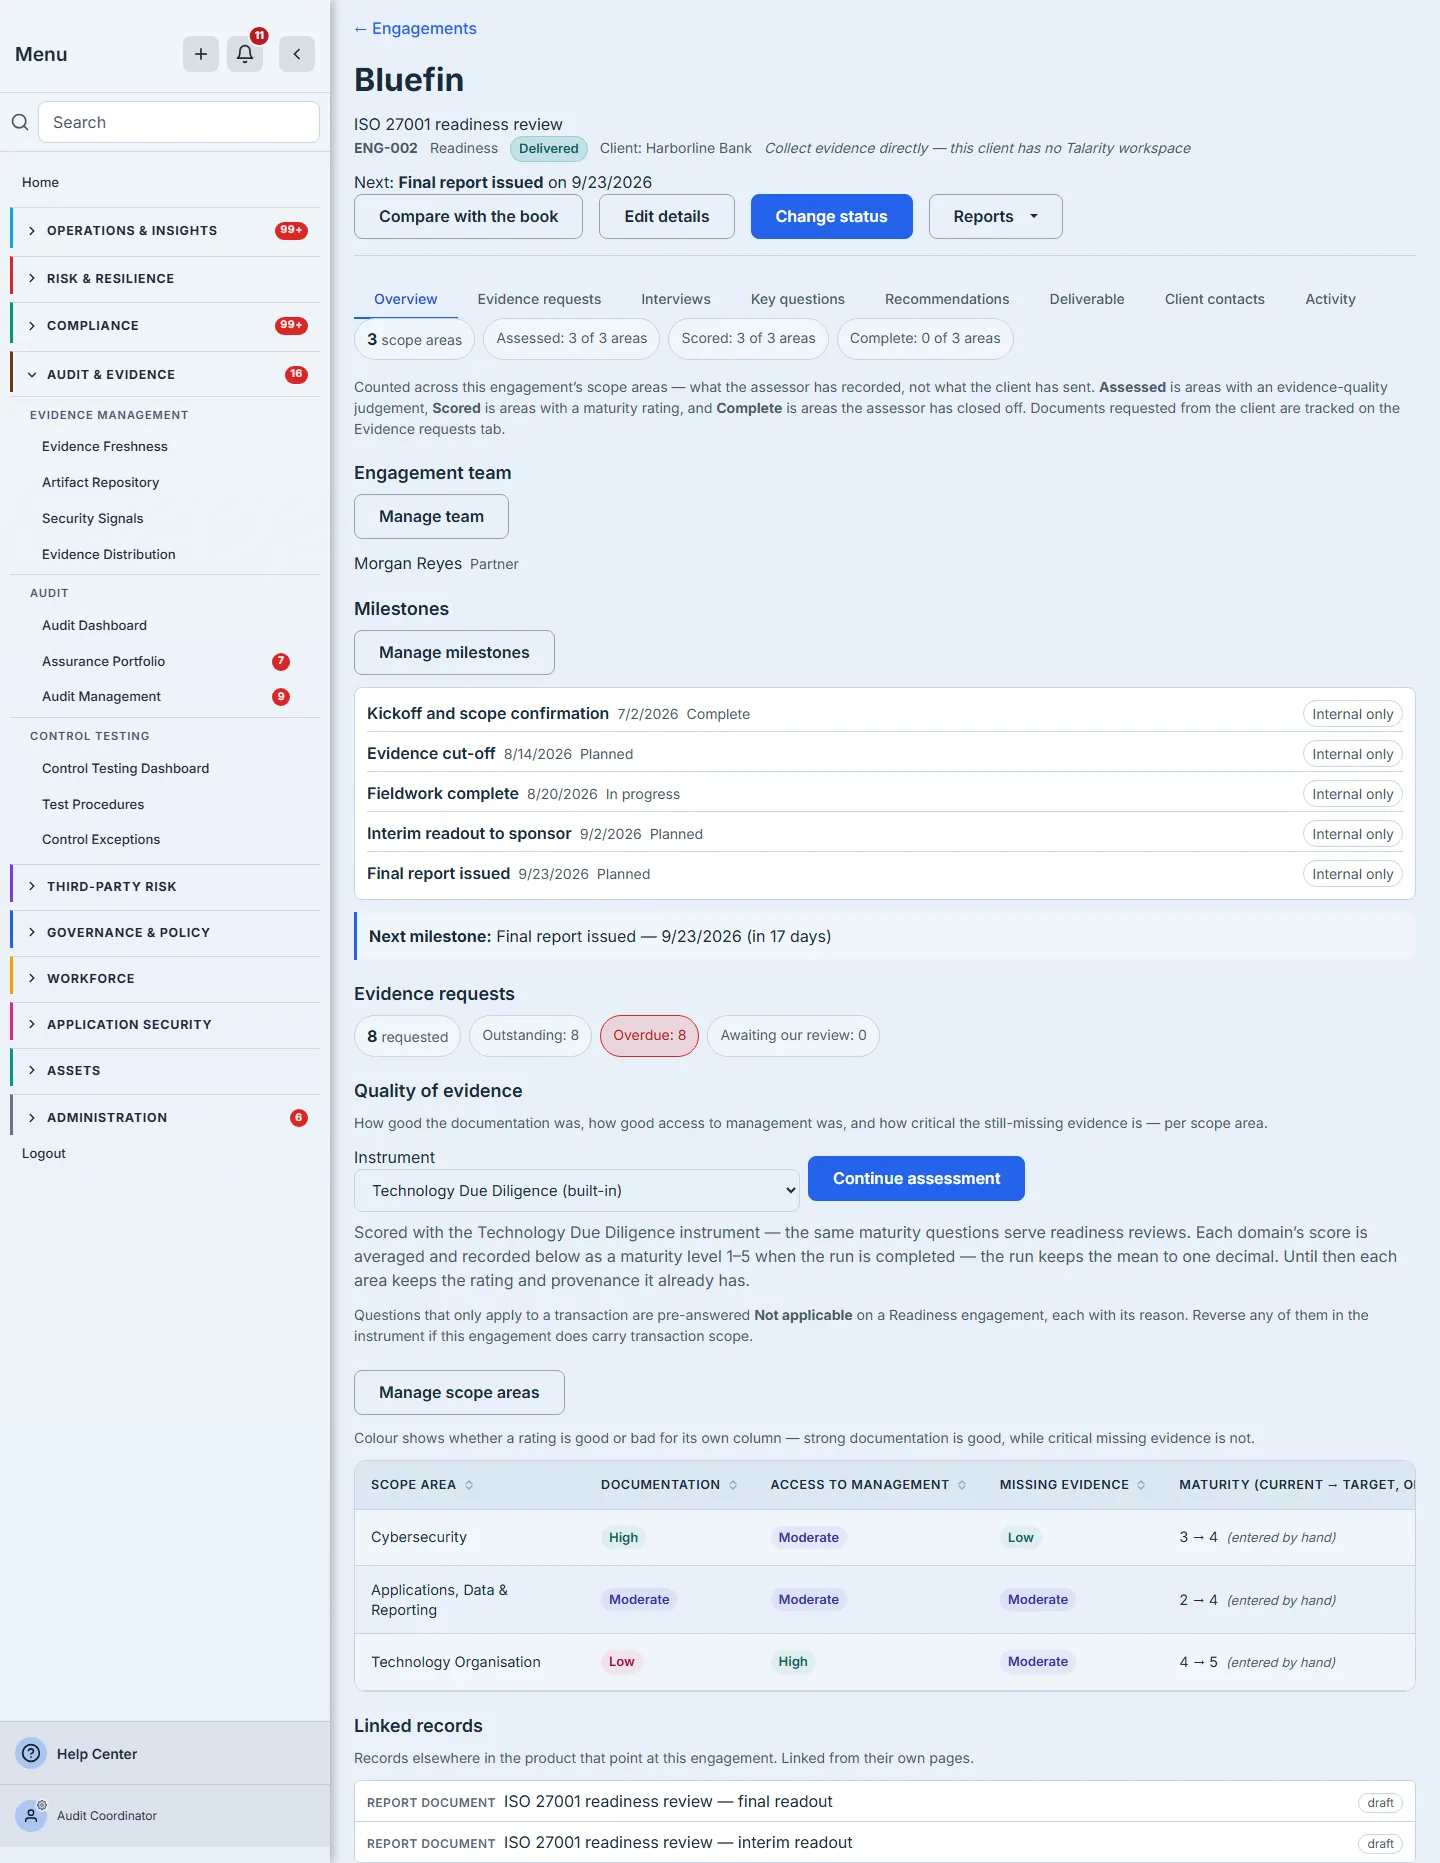Collapse the Audit & Evidence section
This screenshot has width=1440, height=1863.
pyautogui.click(x=165, y=375)
